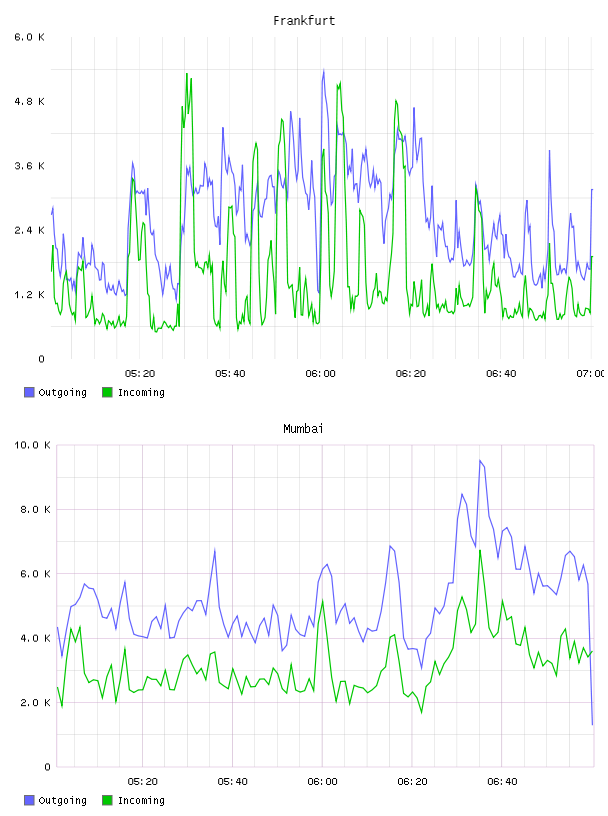This screenshot has height=816, width=608.
Task: Click the 4.0 K y-axis label in Mumbai chart
Action: tap(35, 639)
